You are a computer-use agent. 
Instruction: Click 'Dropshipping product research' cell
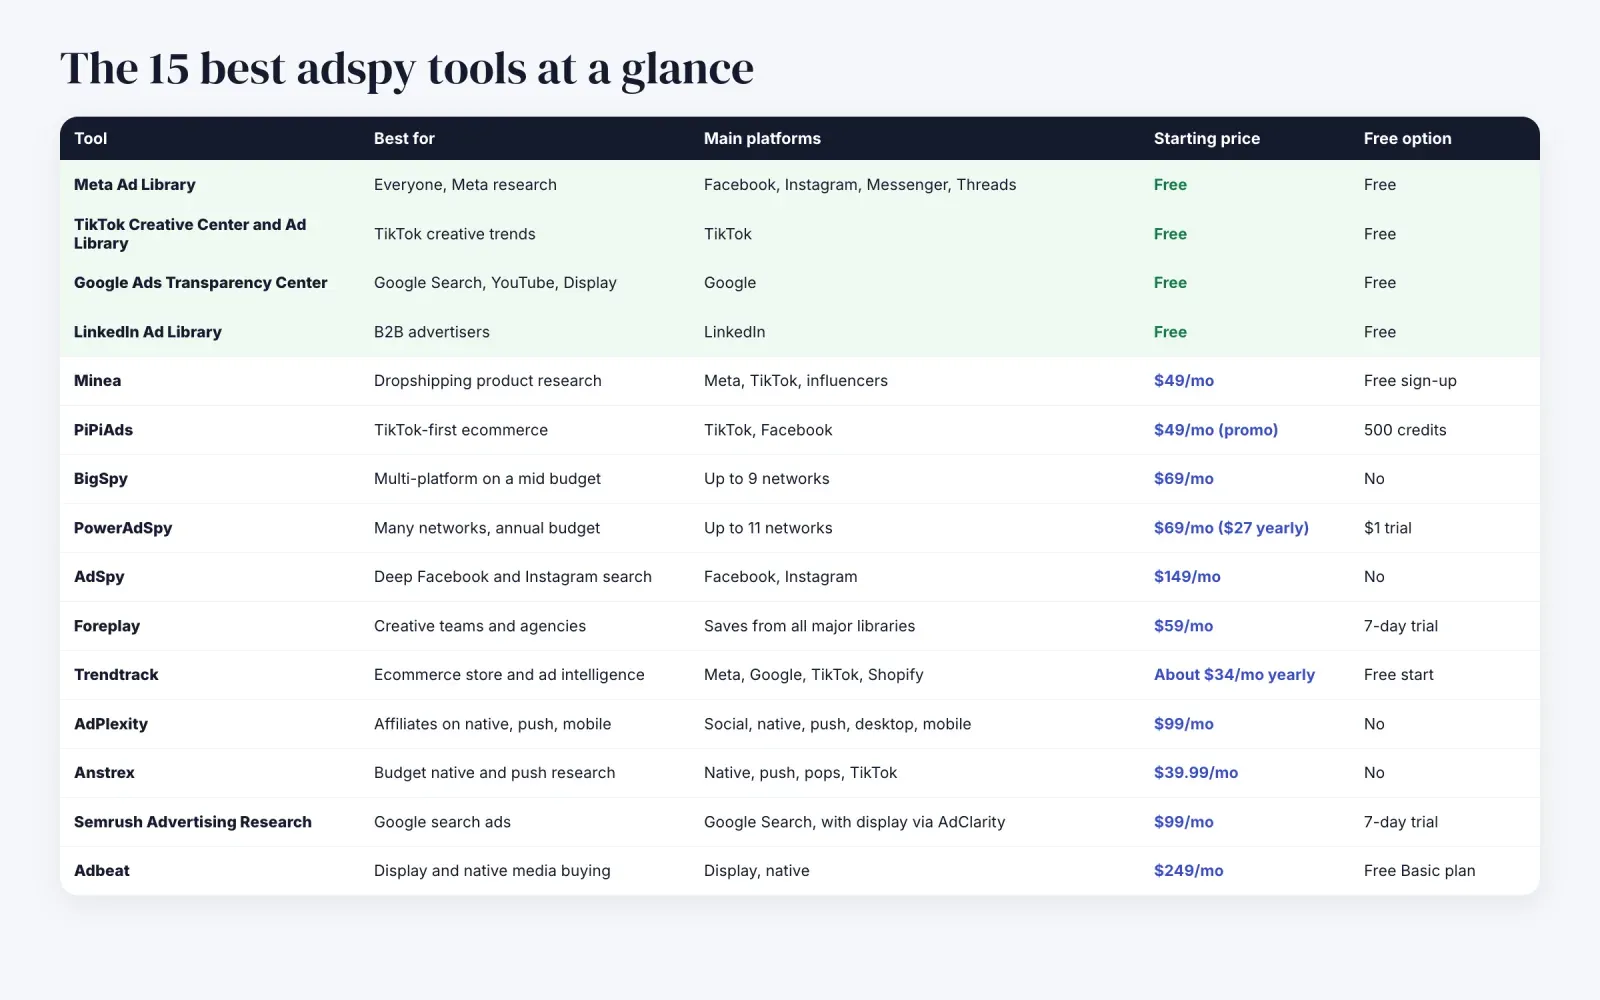click(x=488, y=381)
